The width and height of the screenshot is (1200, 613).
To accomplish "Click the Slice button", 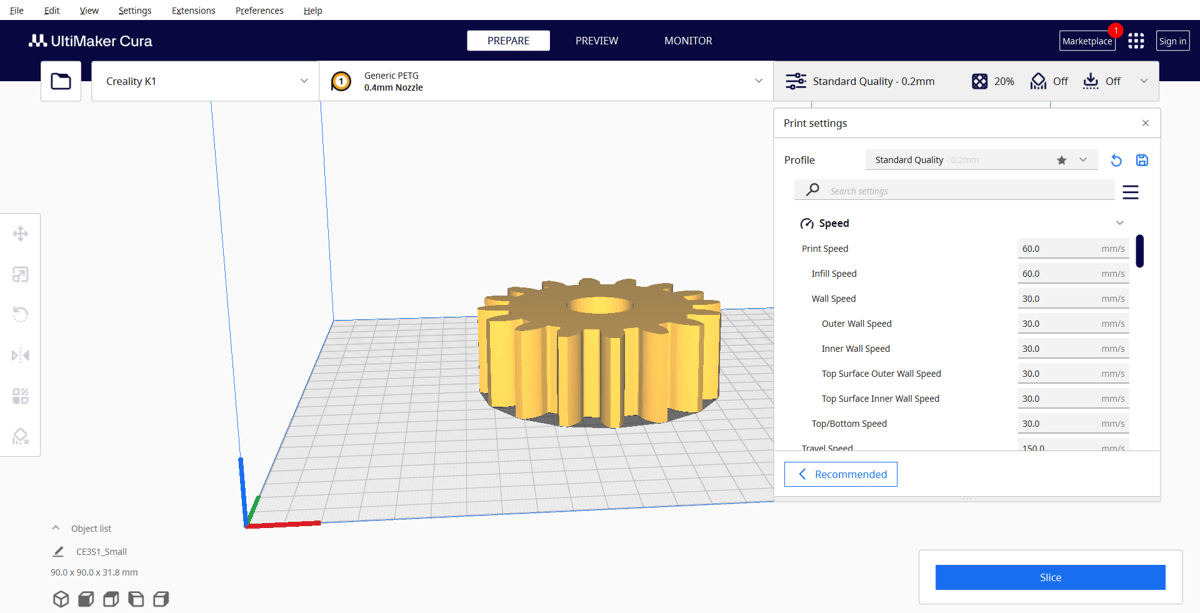I will [x=1050, y=577].
